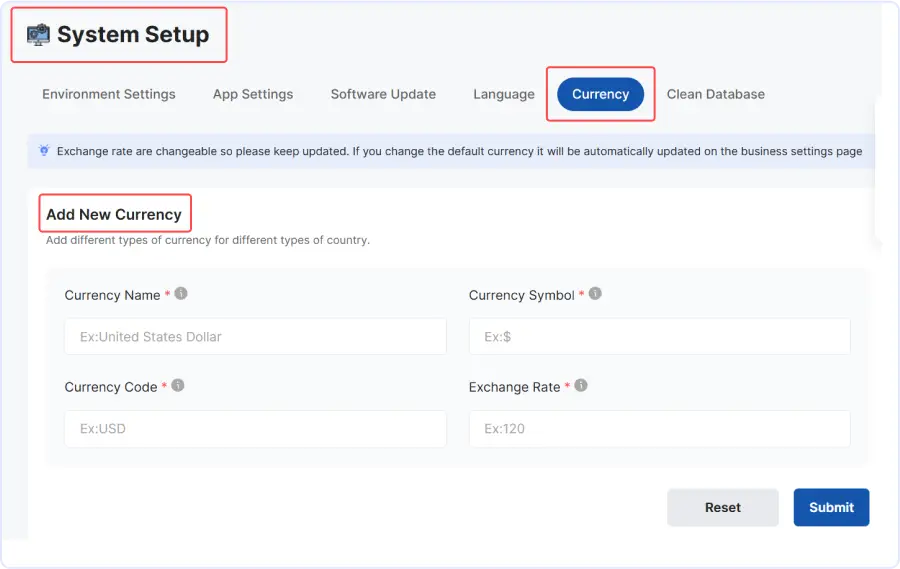Focus the Currency Name input field

pos(255,337)
